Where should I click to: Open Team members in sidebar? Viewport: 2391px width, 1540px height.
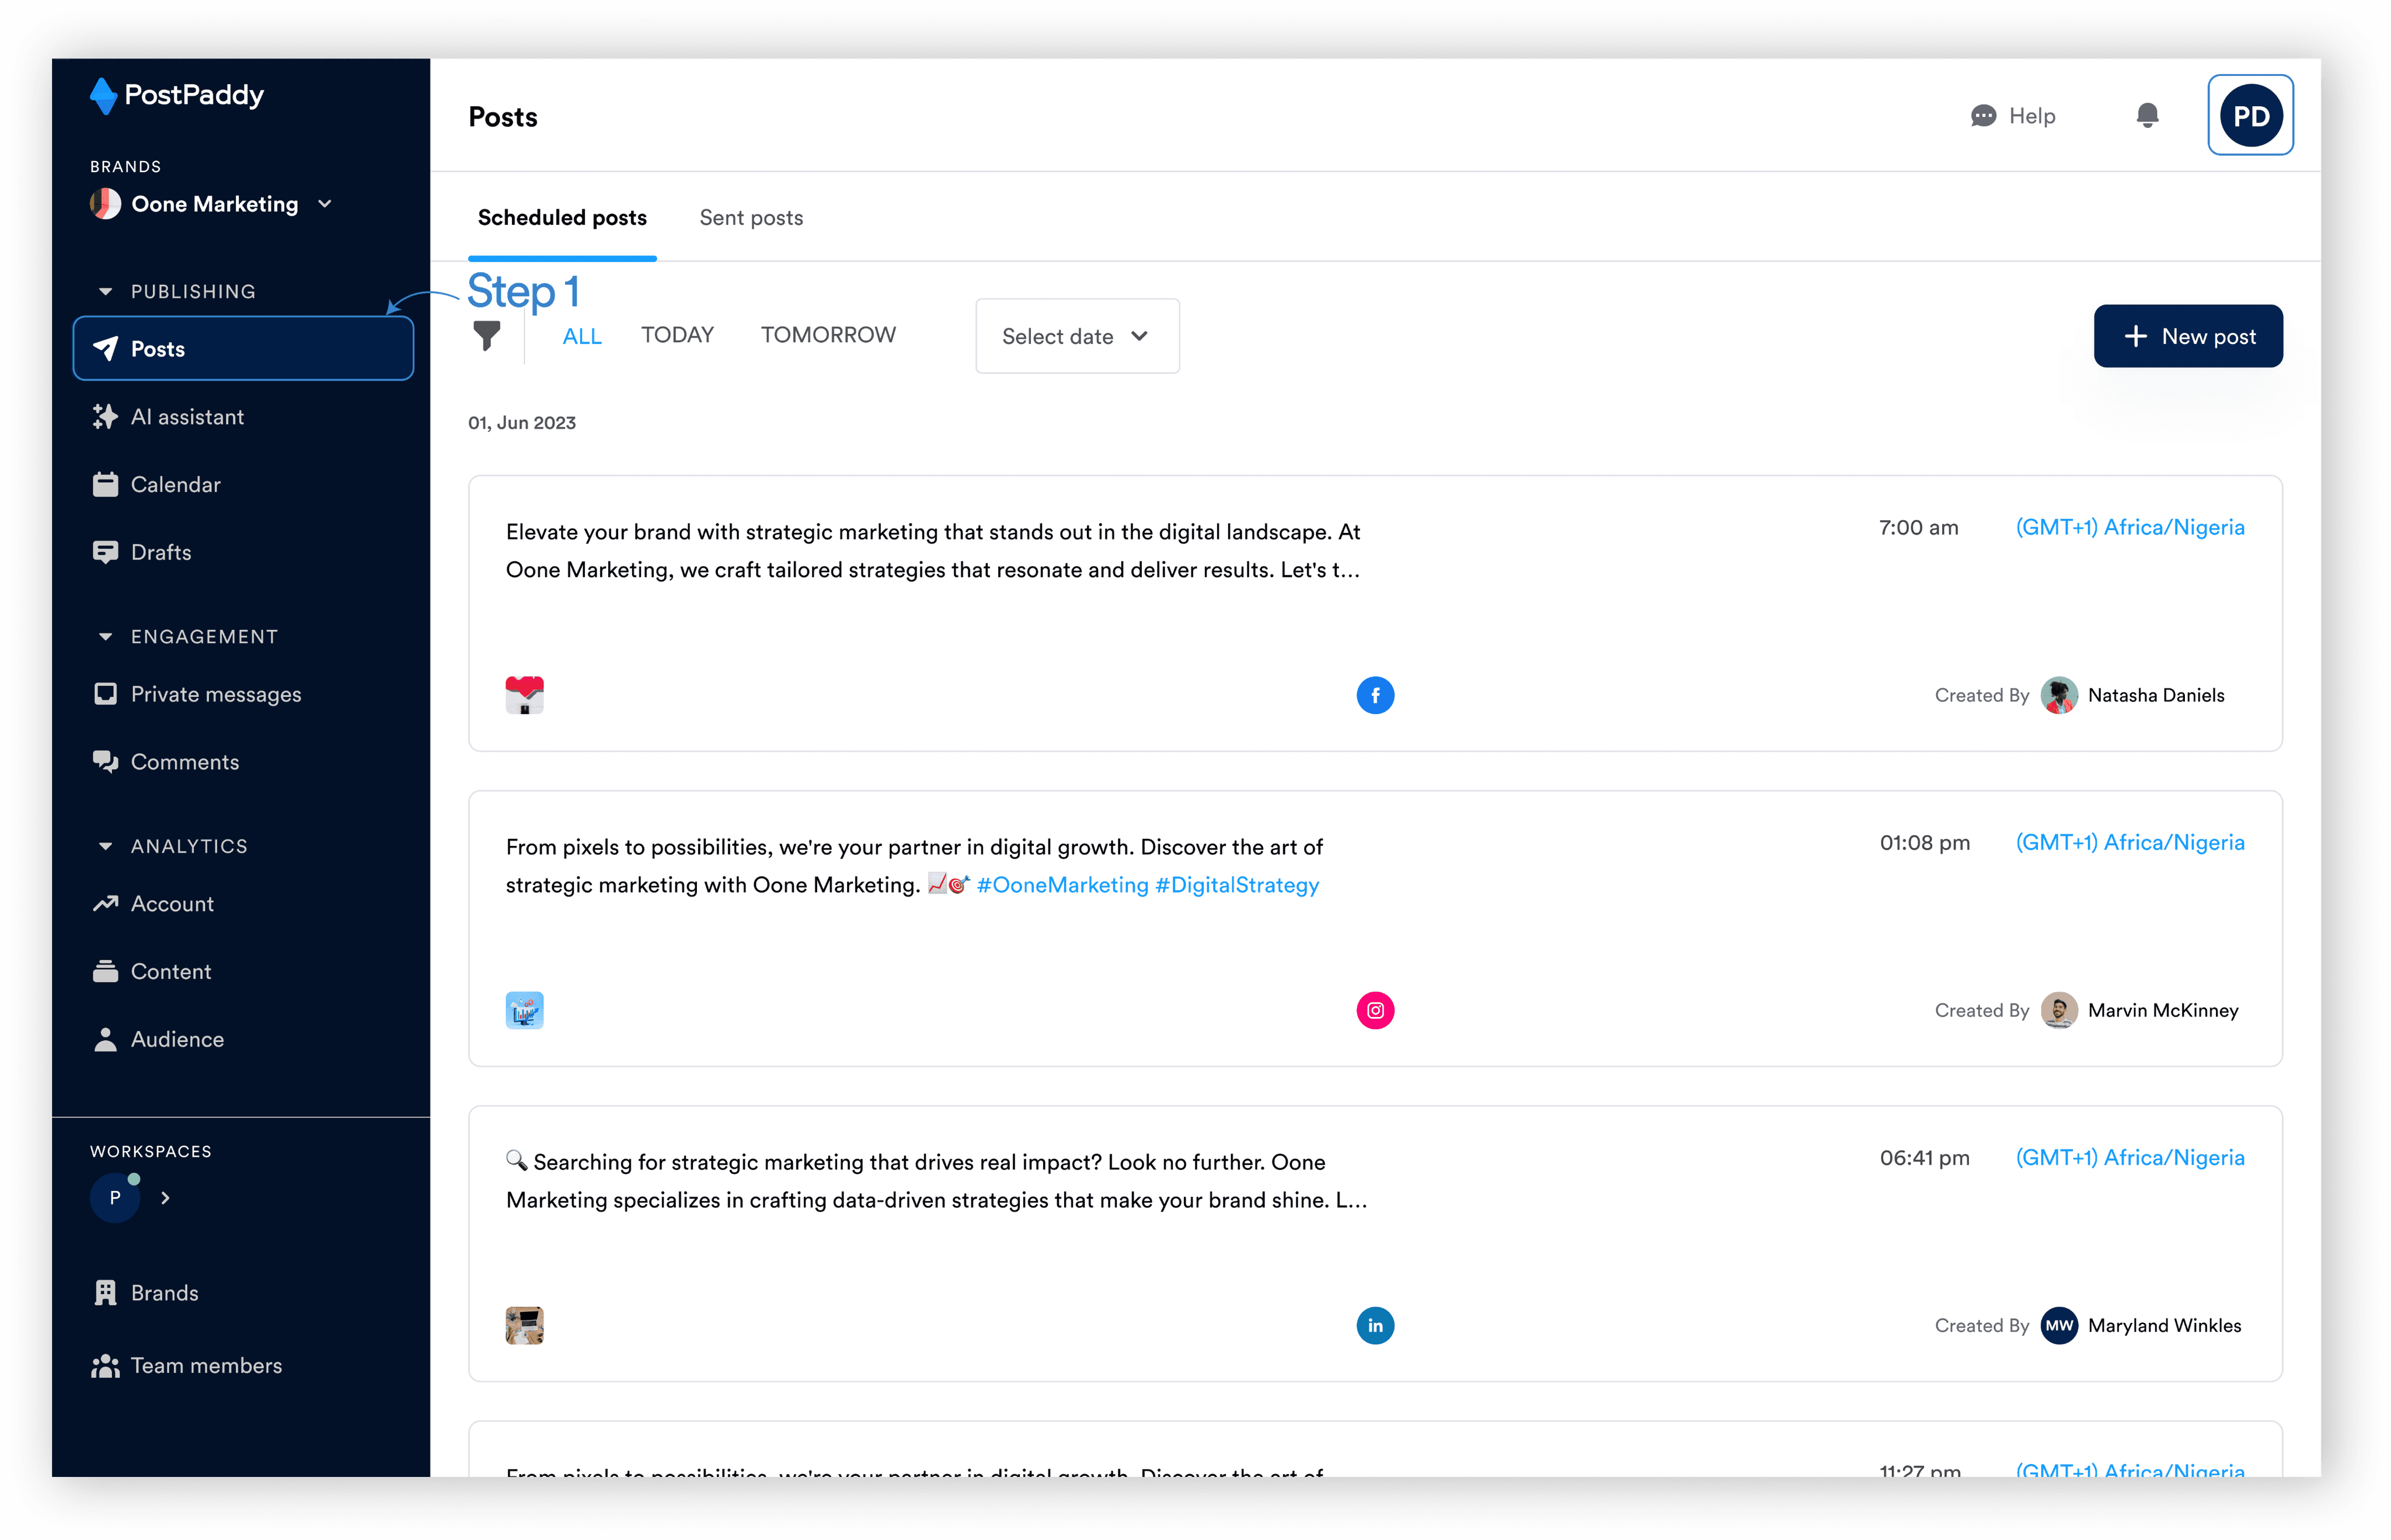(x=206, y=1365)
